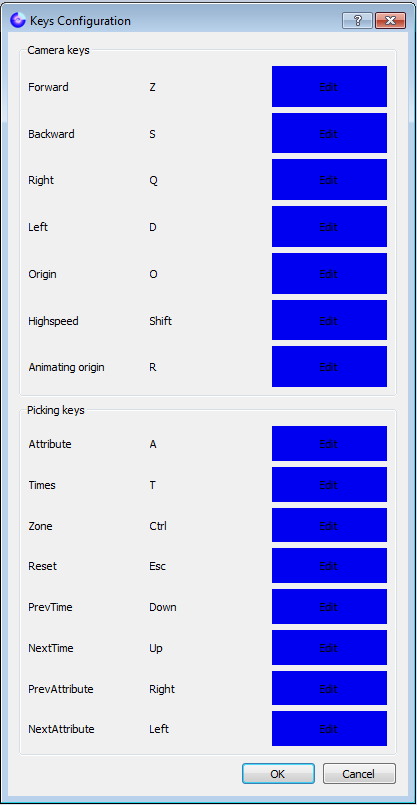Edit the Animating origin key
The image size is (417, 805).
tap(329, 367)
